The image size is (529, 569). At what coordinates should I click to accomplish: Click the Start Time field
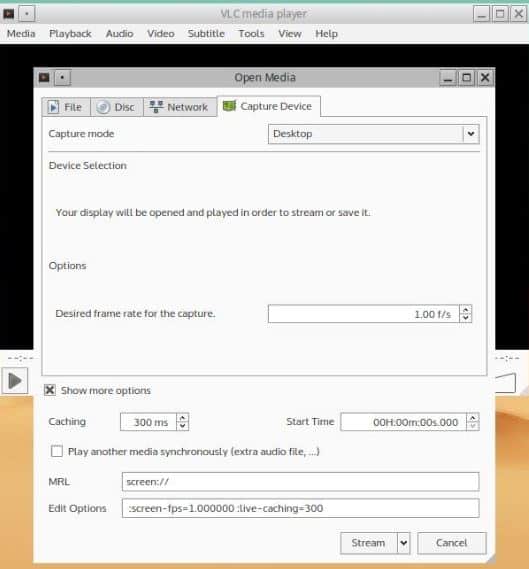point(403,422)
